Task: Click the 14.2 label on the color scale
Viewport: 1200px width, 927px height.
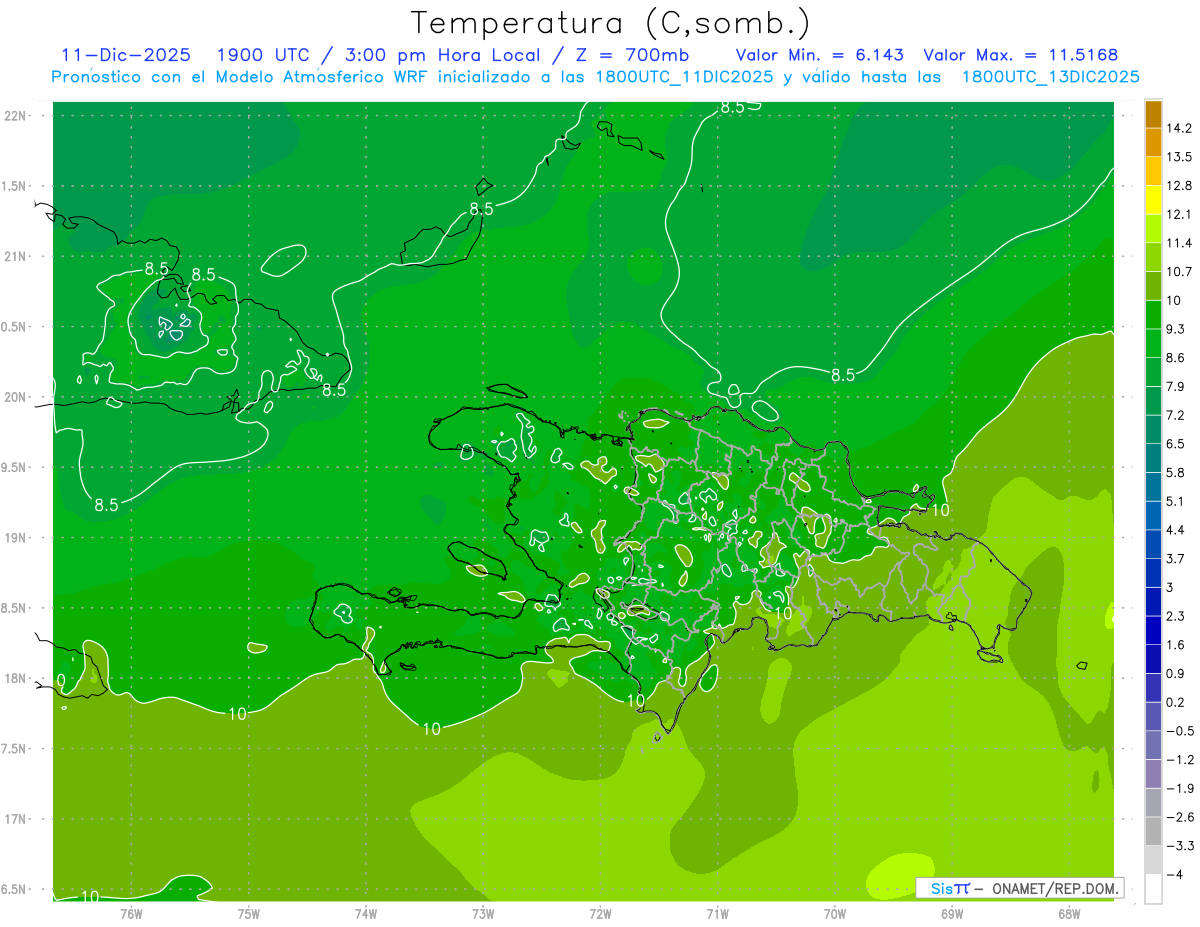Action: (1179, 128)
